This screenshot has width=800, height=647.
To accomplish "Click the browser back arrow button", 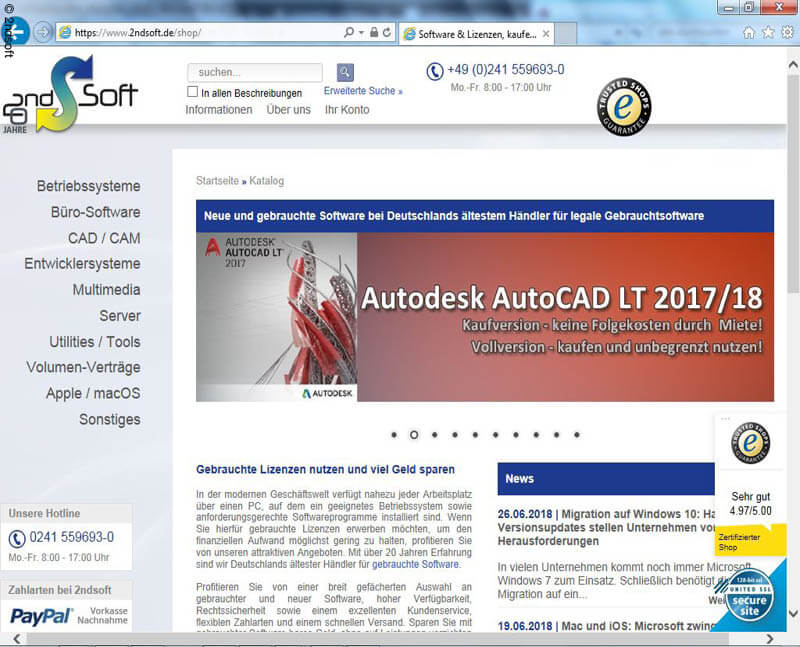I will 16,31.
